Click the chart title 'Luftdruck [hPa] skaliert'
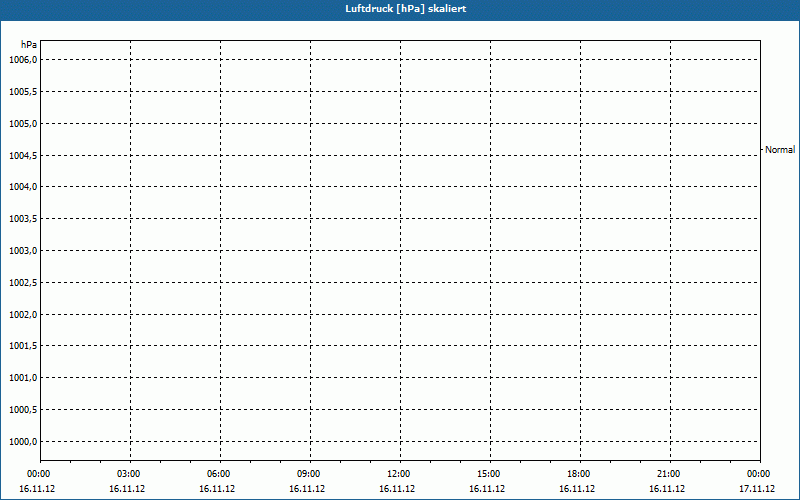 click(406, 9)
